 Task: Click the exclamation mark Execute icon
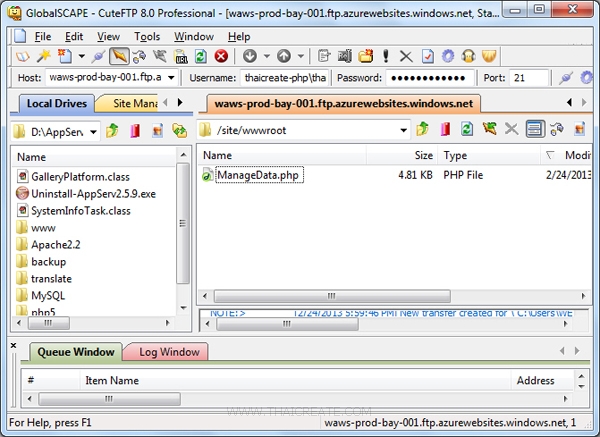[x=386, y=57]
